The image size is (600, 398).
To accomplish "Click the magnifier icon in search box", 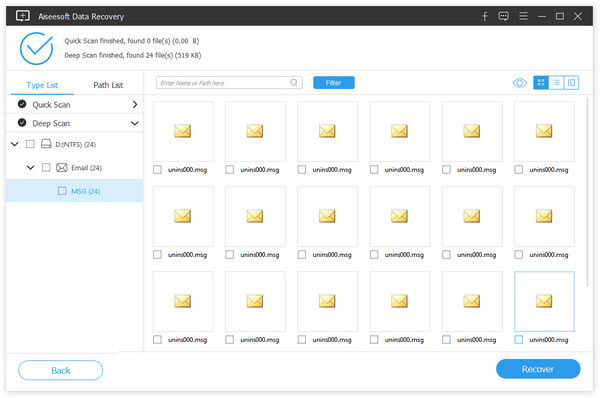I will [x=294, y=83].
